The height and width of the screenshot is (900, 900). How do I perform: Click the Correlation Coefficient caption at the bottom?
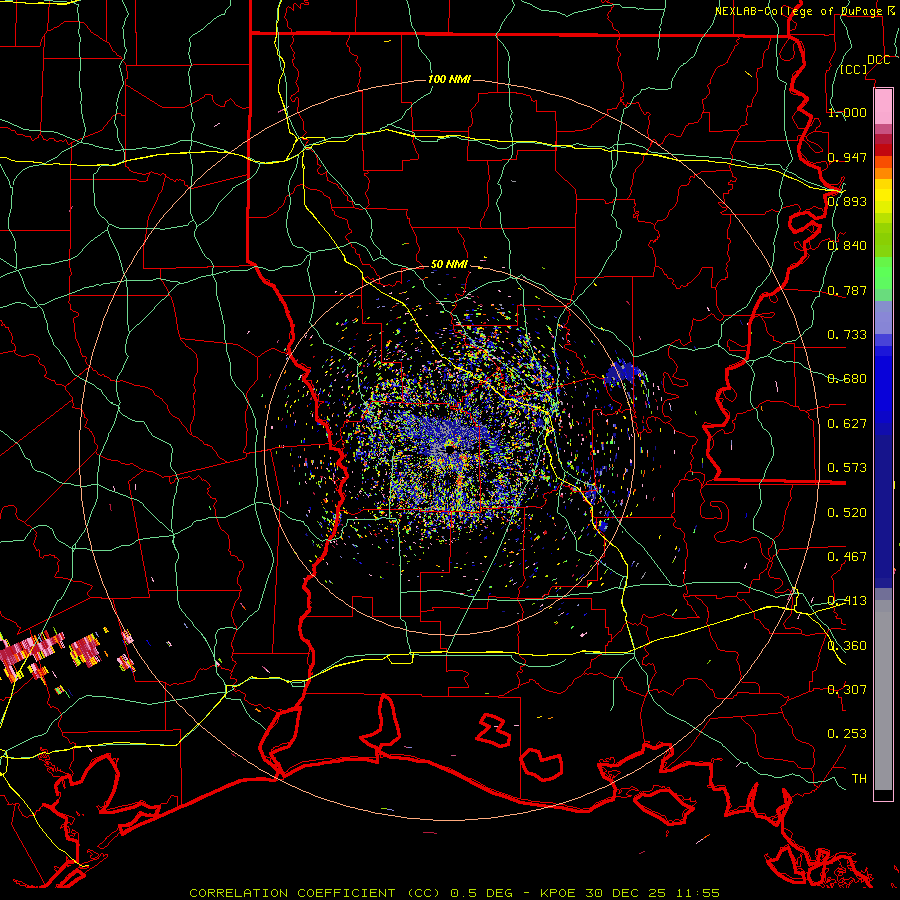(454, 893)
